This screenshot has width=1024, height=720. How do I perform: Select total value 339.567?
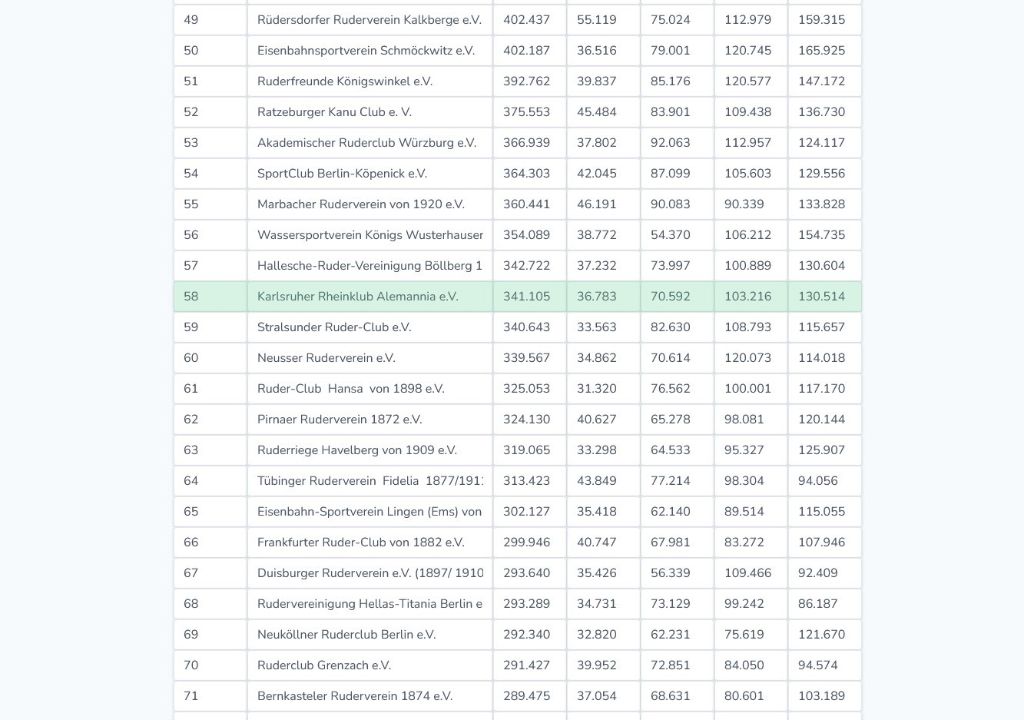(x=526, y=357)
